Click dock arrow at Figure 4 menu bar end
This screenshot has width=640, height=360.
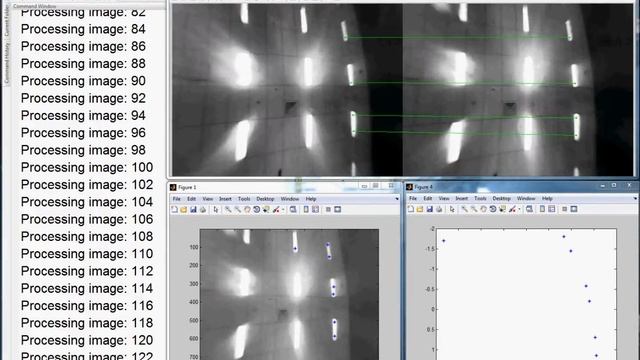636,198
